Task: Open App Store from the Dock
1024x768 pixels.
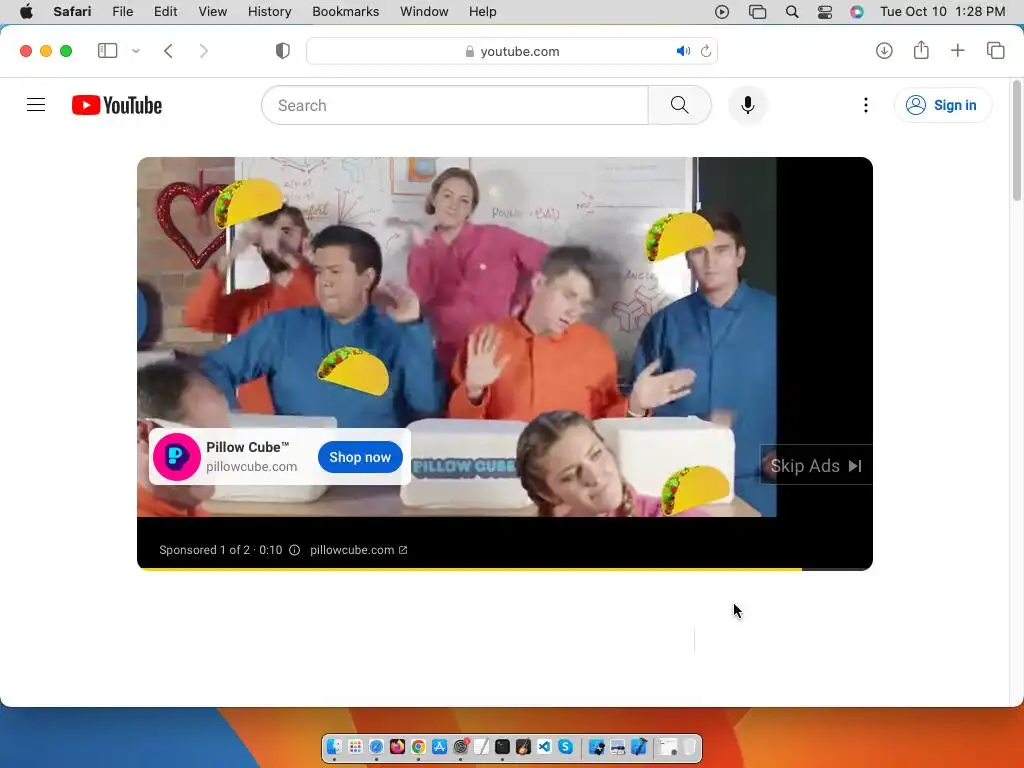Action: coord(440,746)
